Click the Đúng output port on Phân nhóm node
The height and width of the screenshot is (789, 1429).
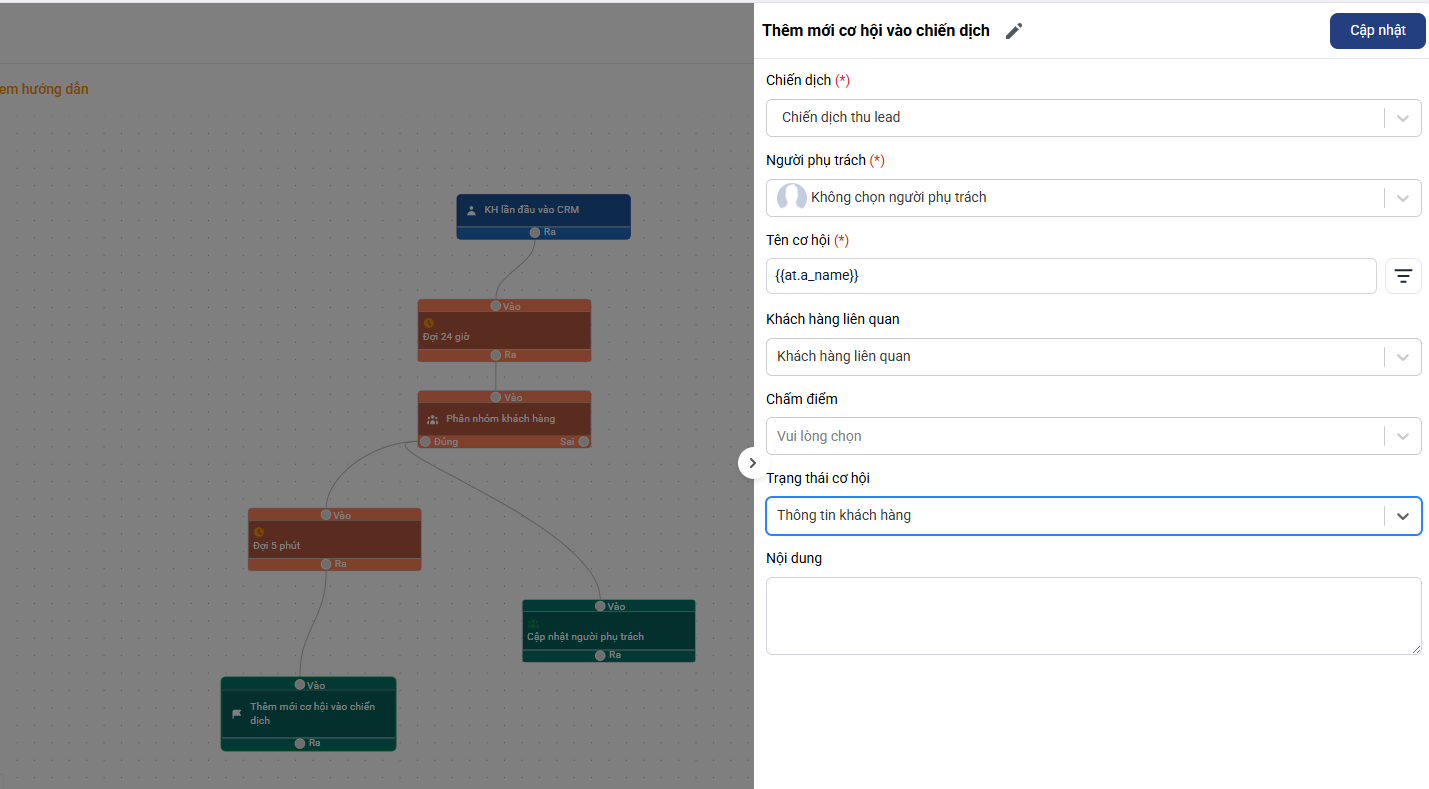click(426, 441)
